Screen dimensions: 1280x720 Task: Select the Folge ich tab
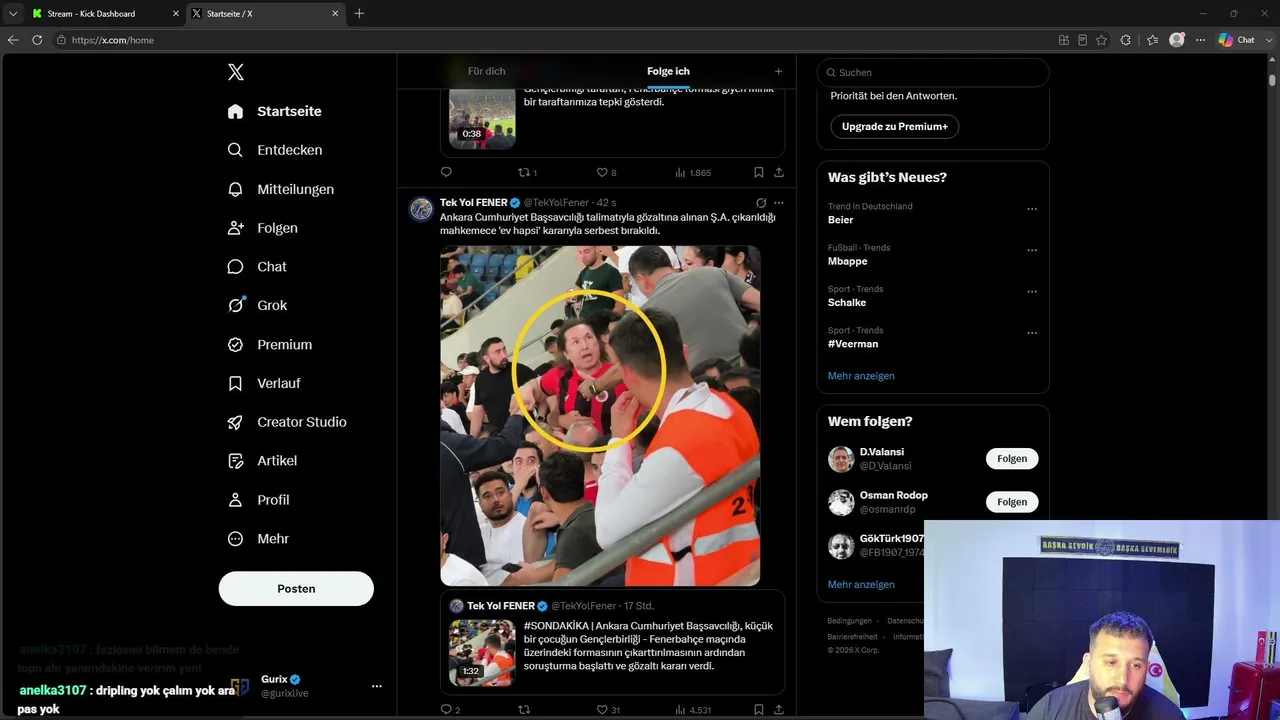668,71
